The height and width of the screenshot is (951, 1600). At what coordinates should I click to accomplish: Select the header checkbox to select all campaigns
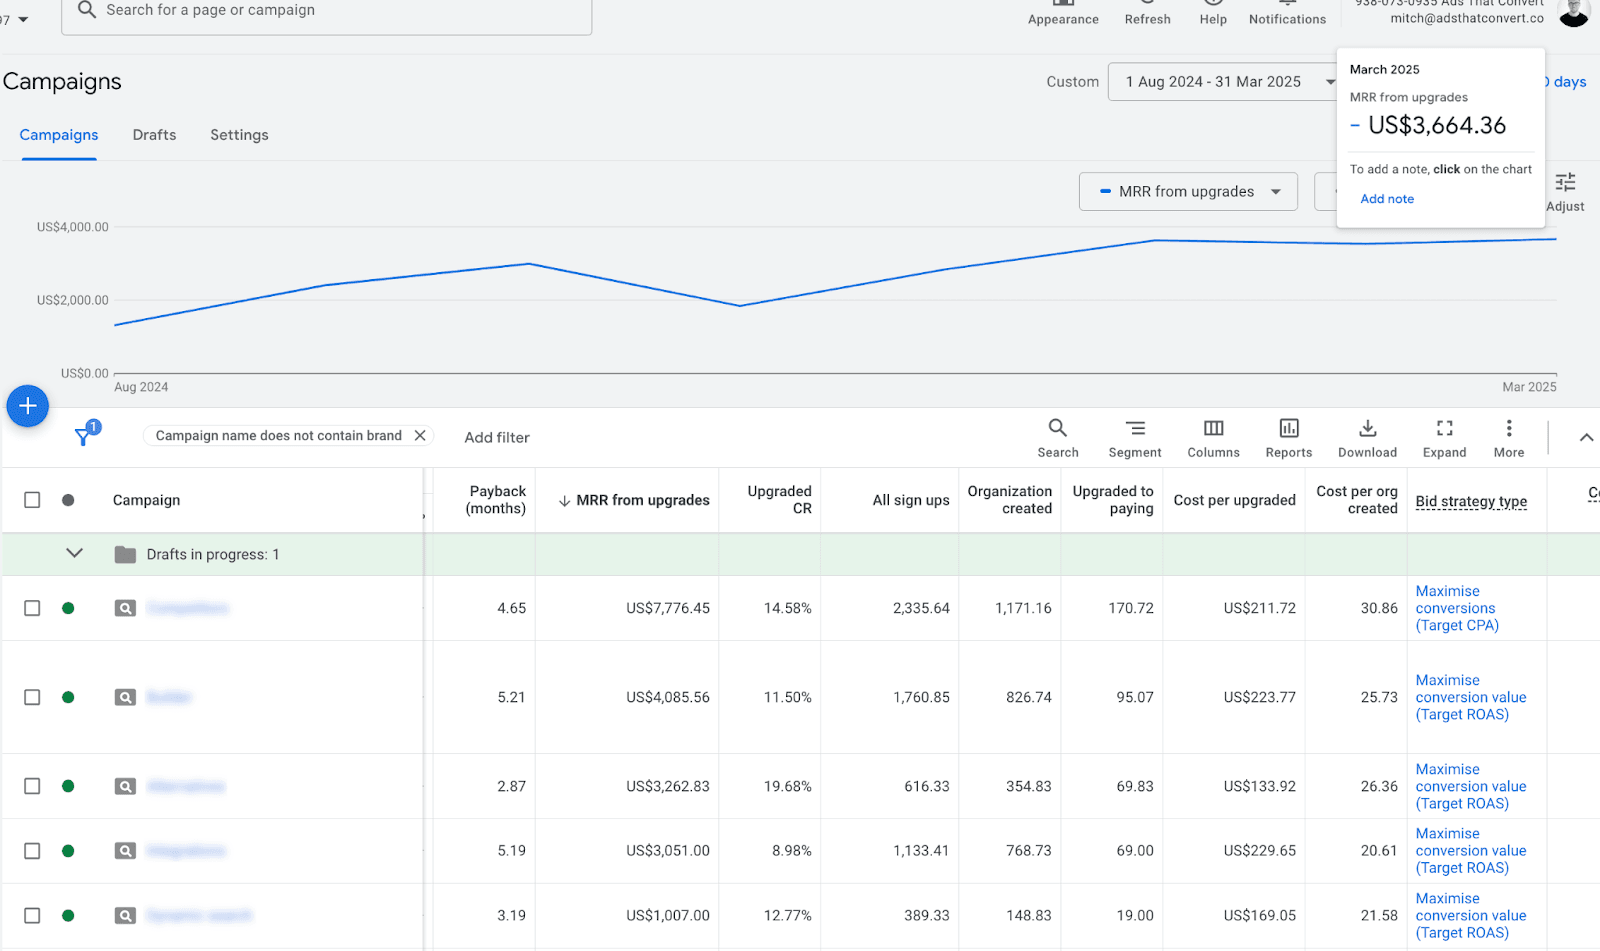pyautogui.click(x=31, y=499)
